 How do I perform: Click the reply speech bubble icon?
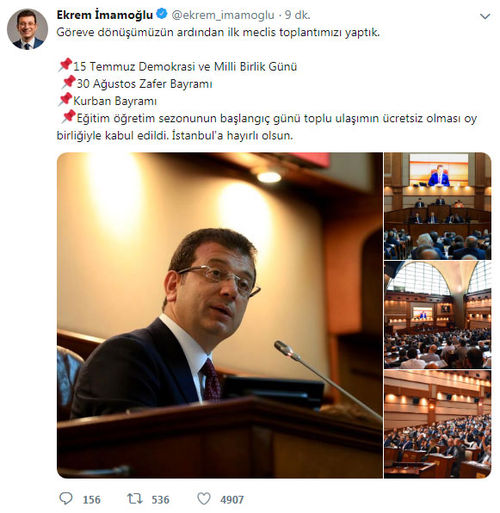[66, 499]
